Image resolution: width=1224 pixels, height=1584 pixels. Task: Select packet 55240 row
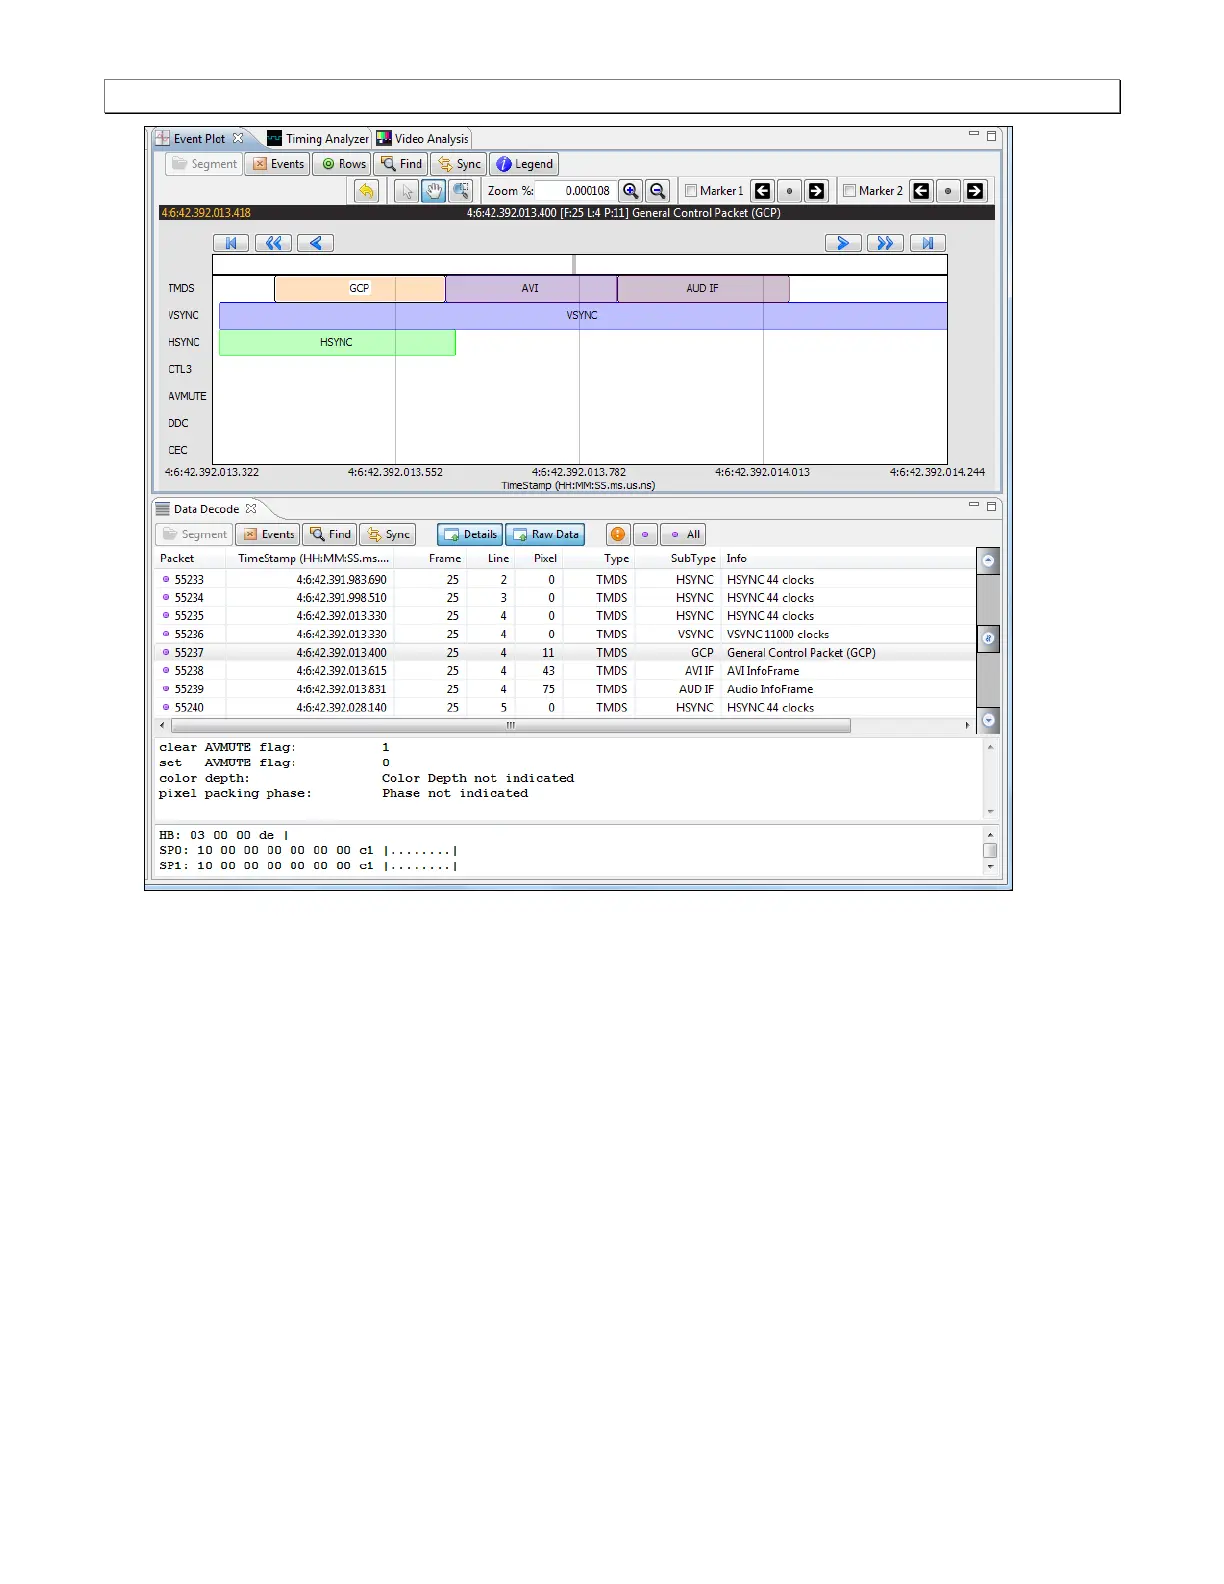tap(565, 708)
